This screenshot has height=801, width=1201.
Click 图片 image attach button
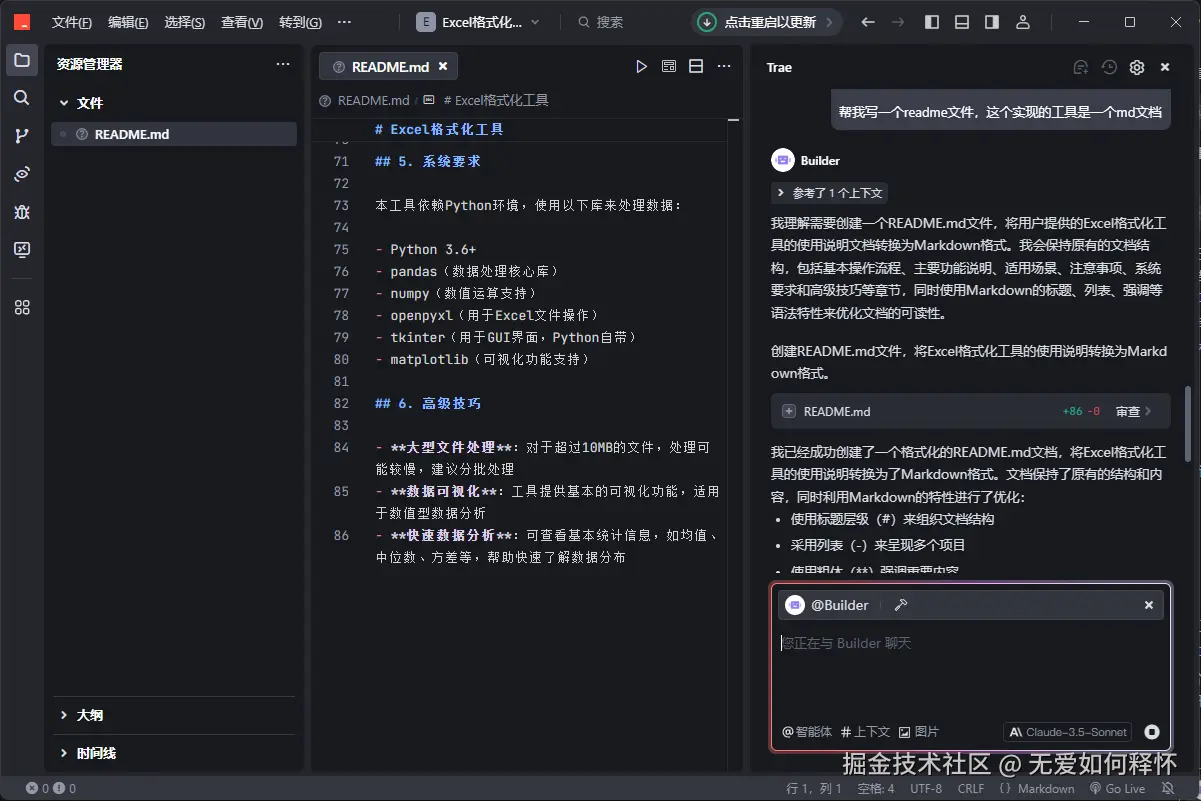(x=919, y=732)
